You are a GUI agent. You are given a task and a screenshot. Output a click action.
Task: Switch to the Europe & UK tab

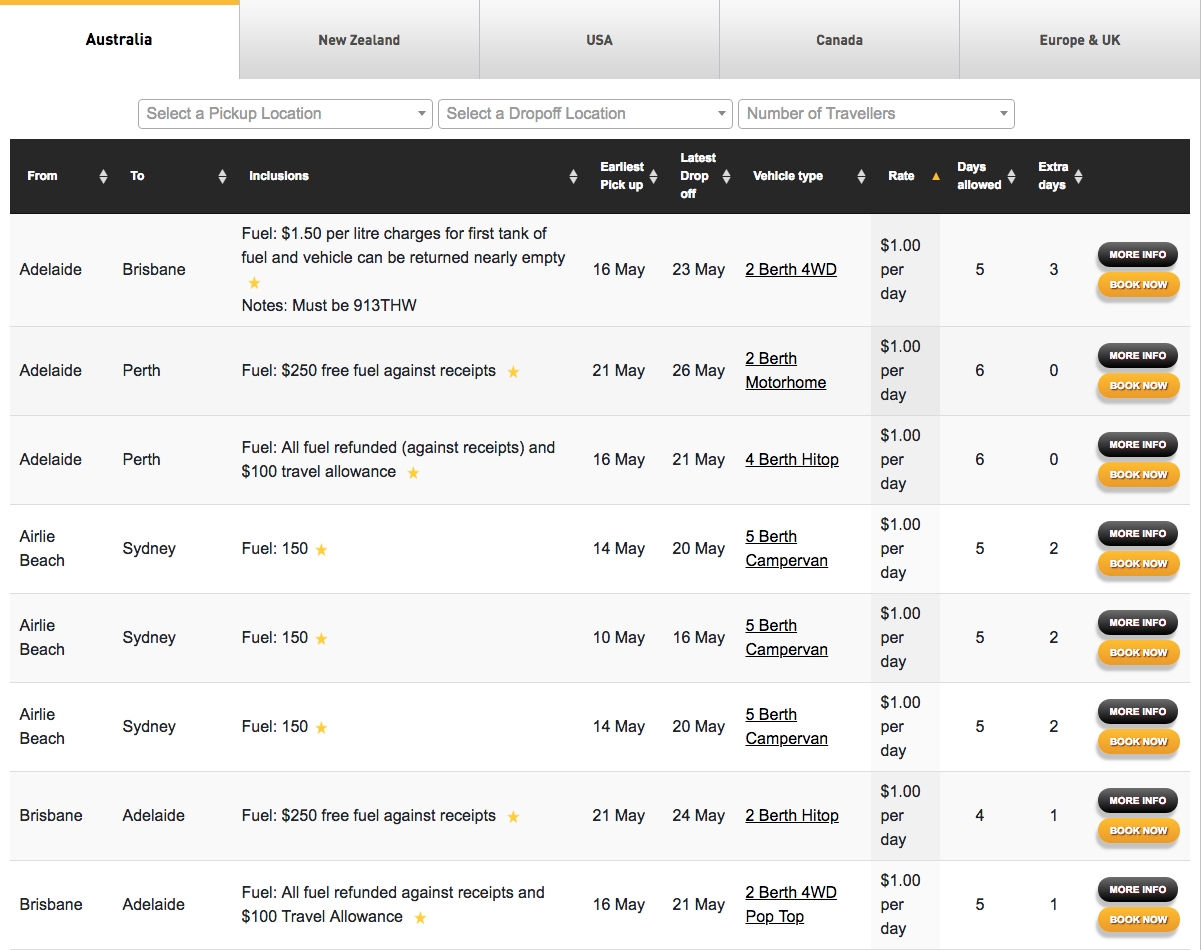(1080, 40)
